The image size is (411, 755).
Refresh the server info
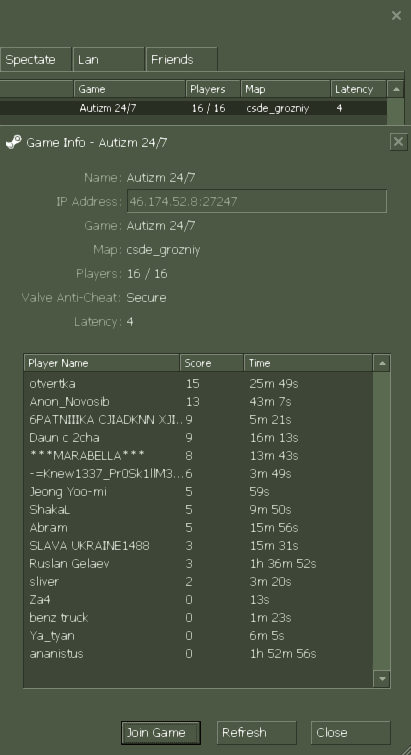tap(257, 733)
